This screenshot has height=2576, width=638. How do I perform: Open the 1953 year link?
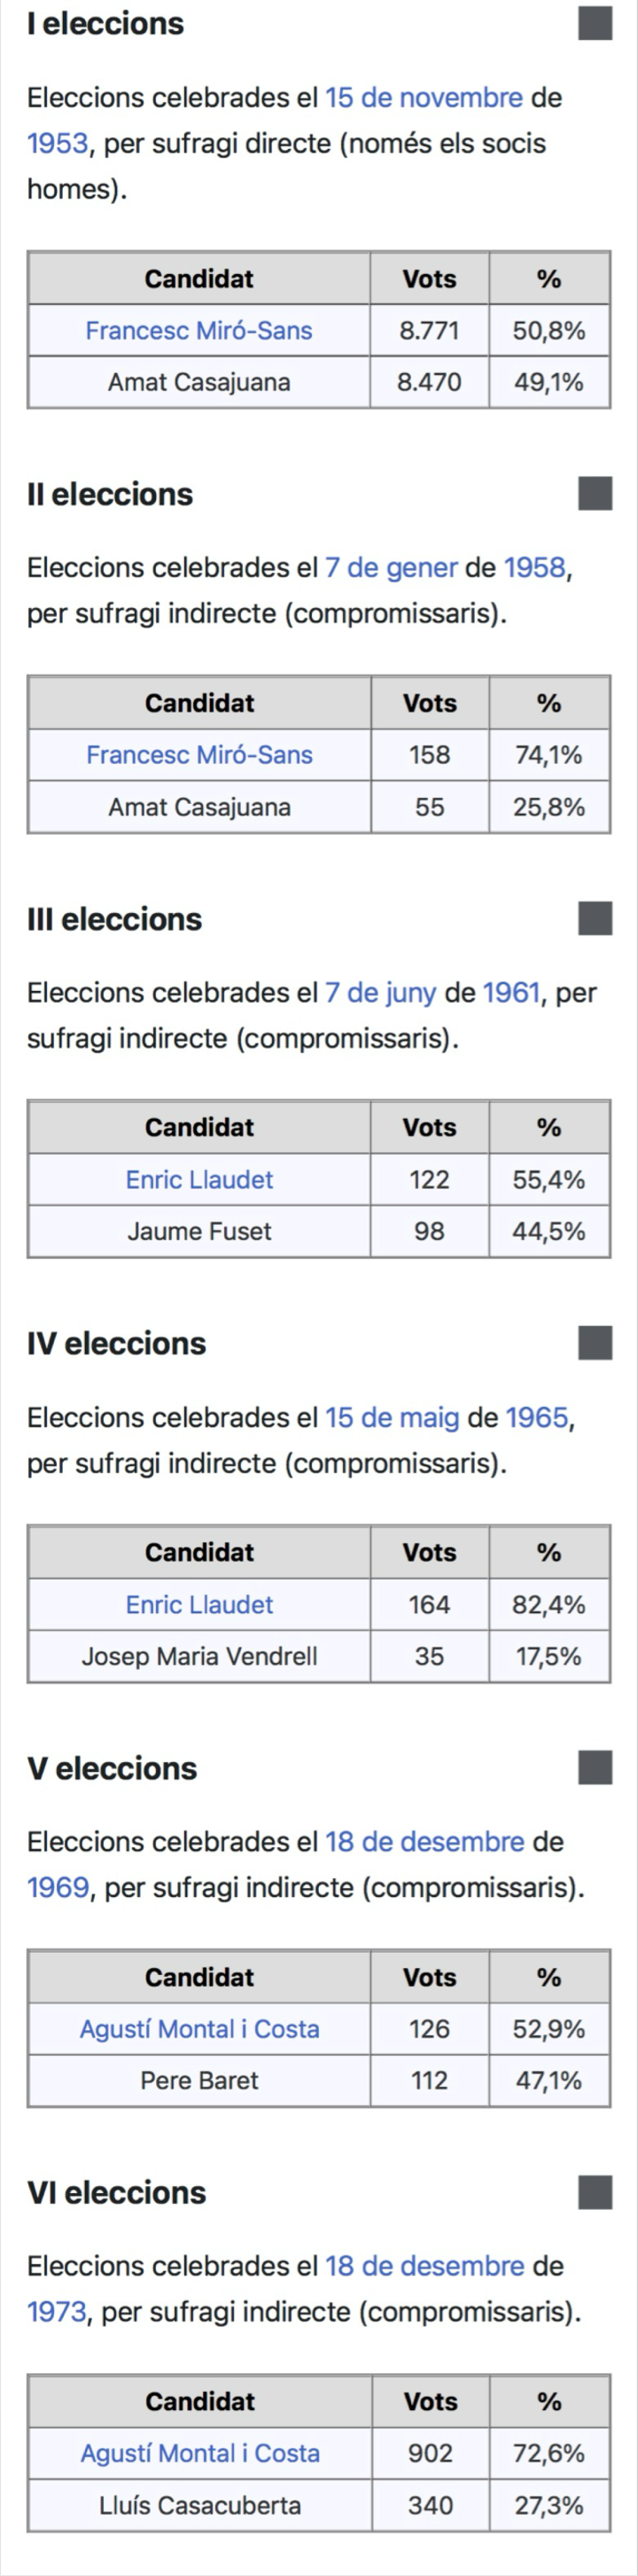click(x=57, y=143)
